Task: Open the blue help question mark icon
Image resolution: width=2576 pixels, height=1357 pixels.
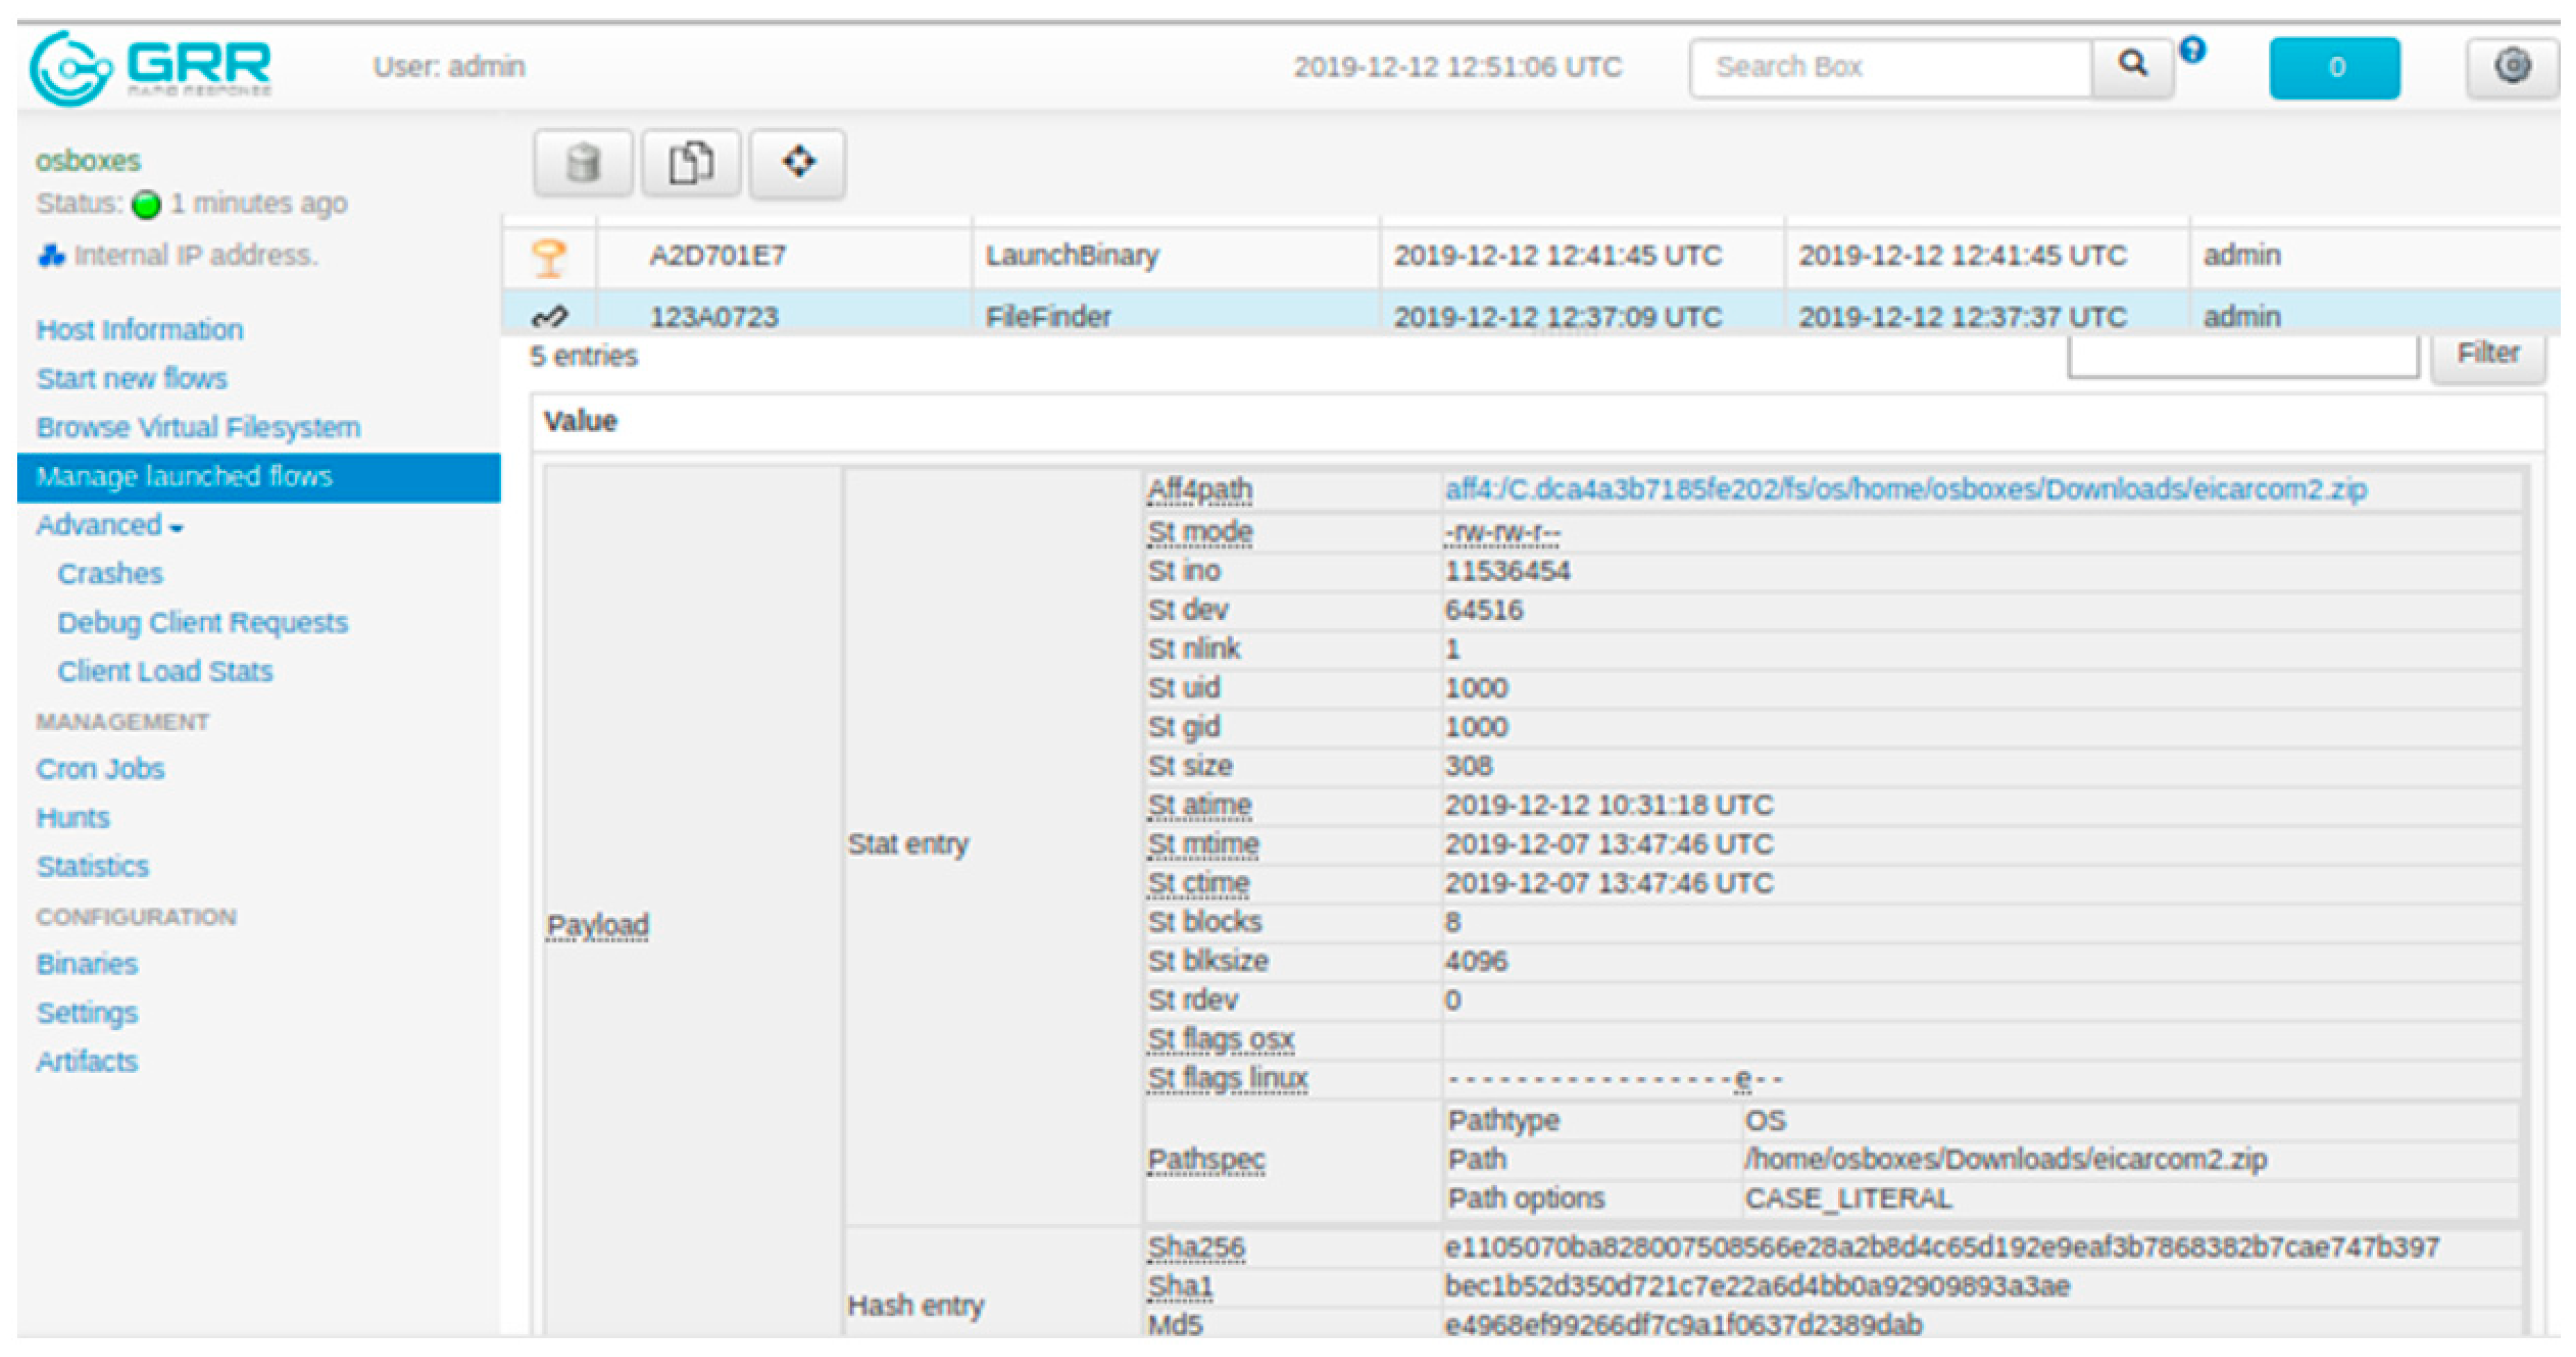Action: click(x=2192, y=49)
